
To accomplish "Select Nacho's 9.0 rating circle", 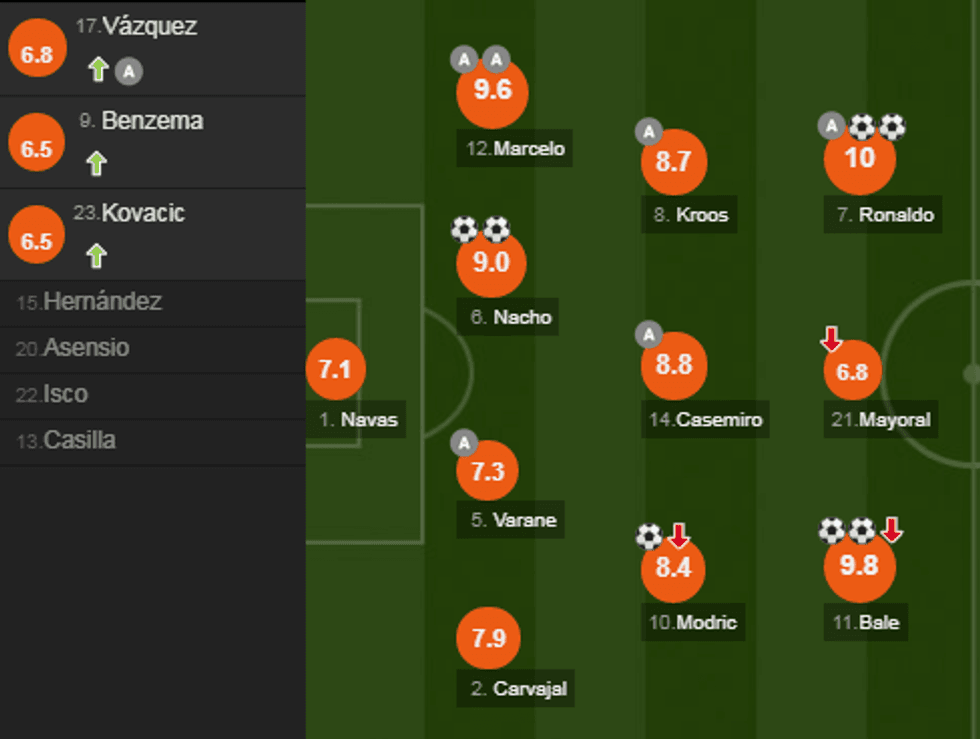I will click(490, 262).
